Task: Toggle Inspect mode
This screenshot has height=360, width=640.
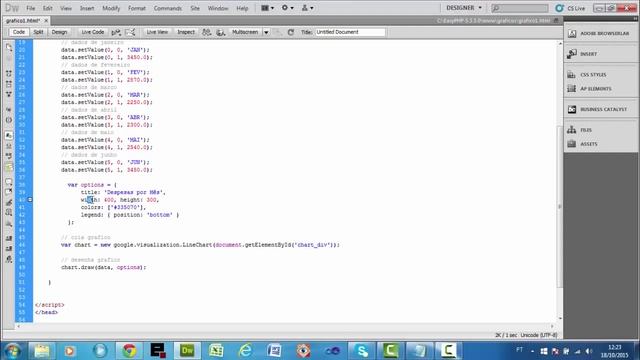Action: 186,32
